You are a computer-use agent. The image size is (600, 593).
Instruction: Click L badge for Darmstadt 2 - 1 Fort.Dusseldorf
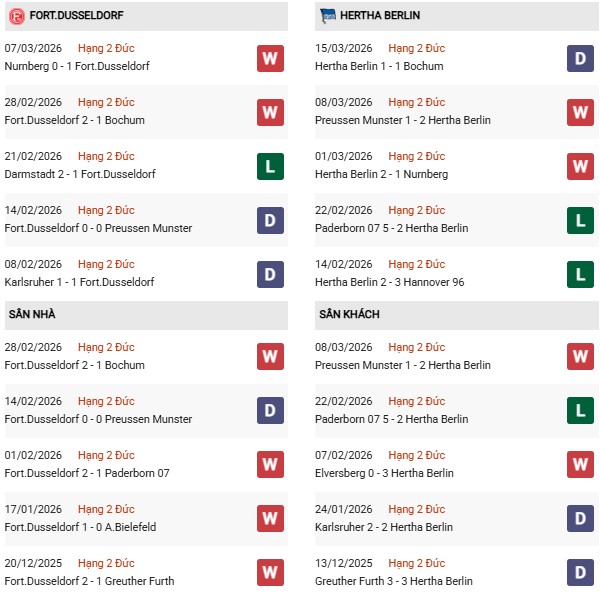(270, 166)
